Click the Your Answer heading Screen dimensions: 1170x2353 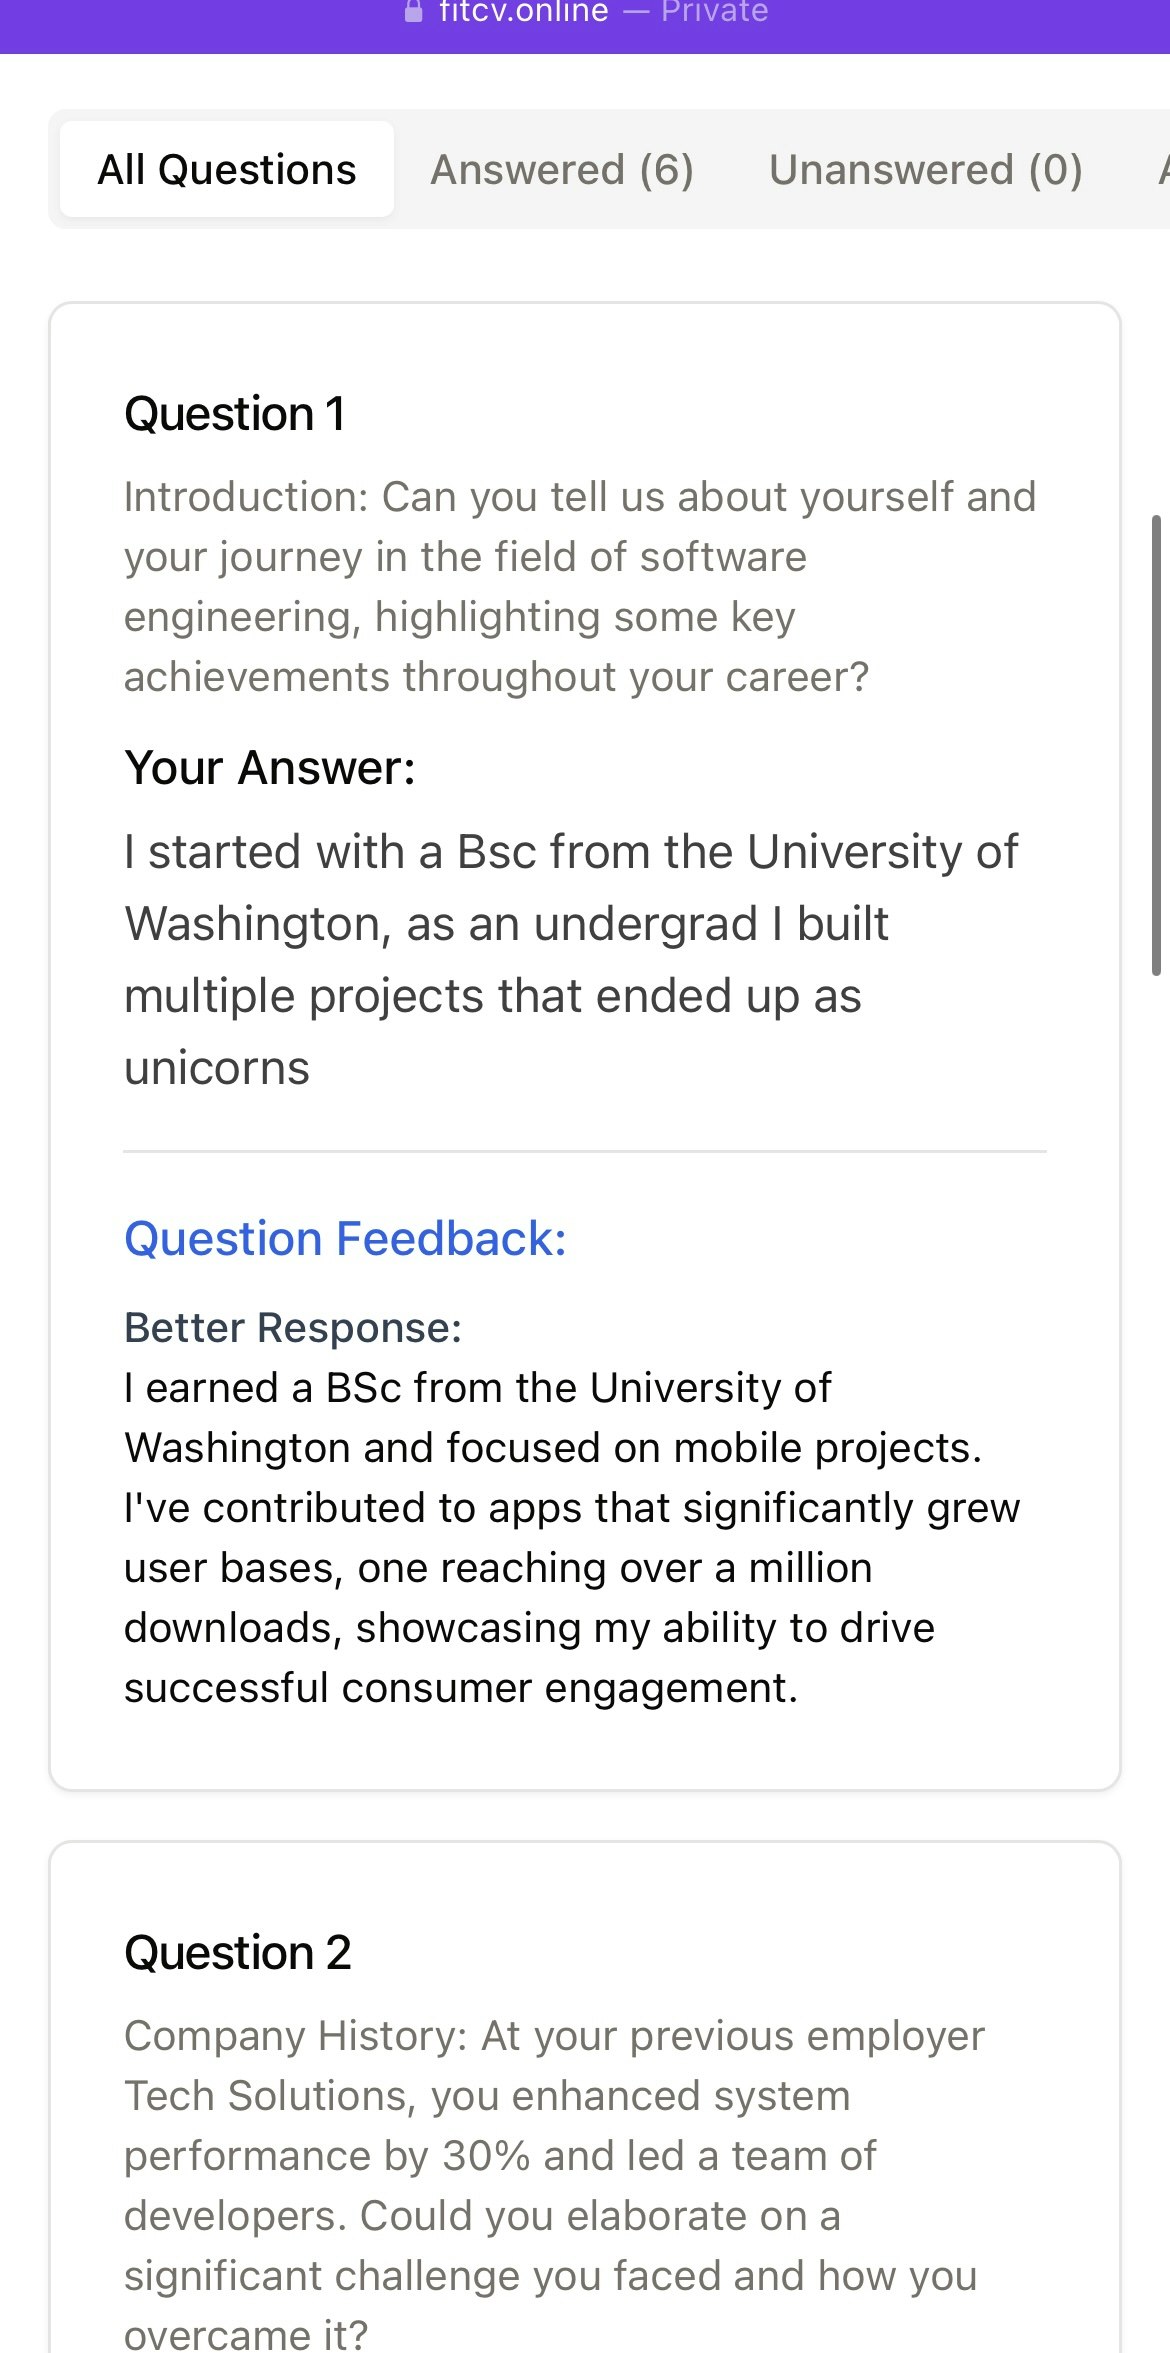(270, 768)
